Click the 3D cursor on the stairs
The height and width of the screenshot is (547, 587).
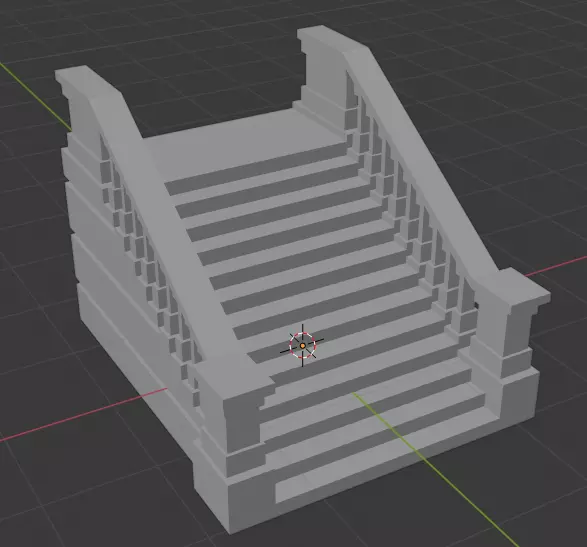pyautogui.click(x=302, y=345)
